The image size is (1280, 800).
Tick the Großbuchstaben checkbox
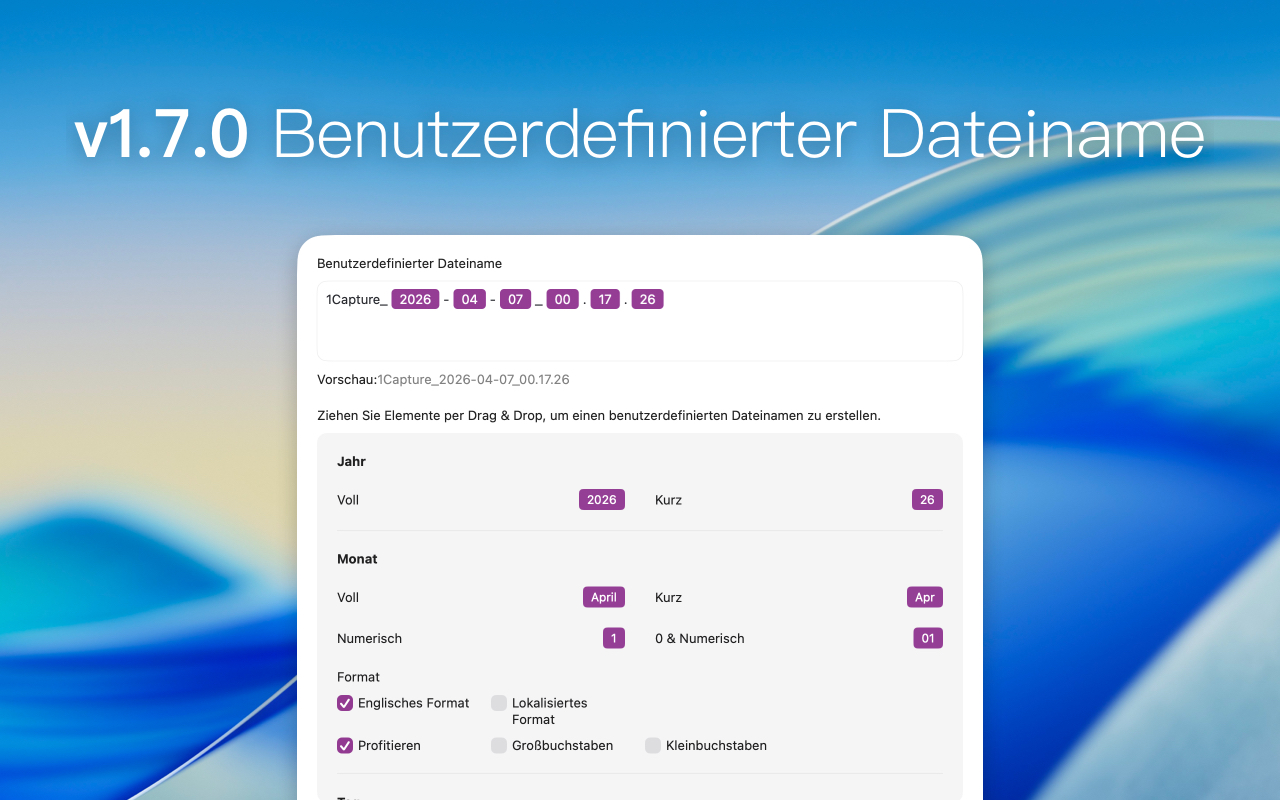[x=499, y=745]
